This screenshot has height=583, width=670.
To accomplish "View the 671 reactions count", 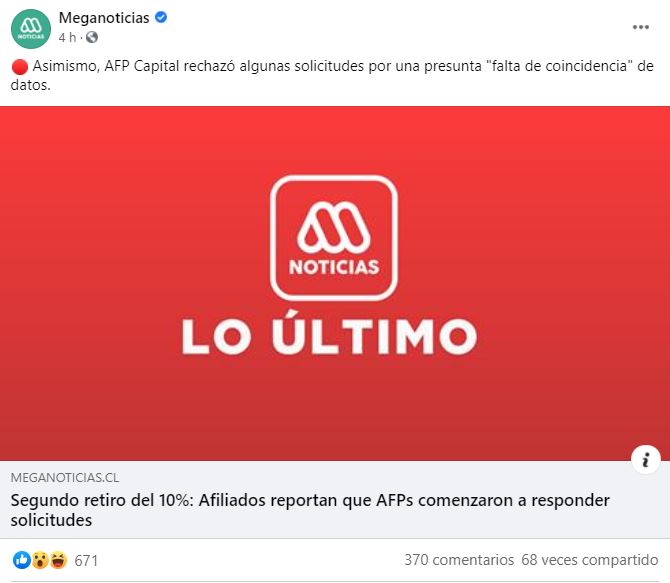I will point(86,560).
